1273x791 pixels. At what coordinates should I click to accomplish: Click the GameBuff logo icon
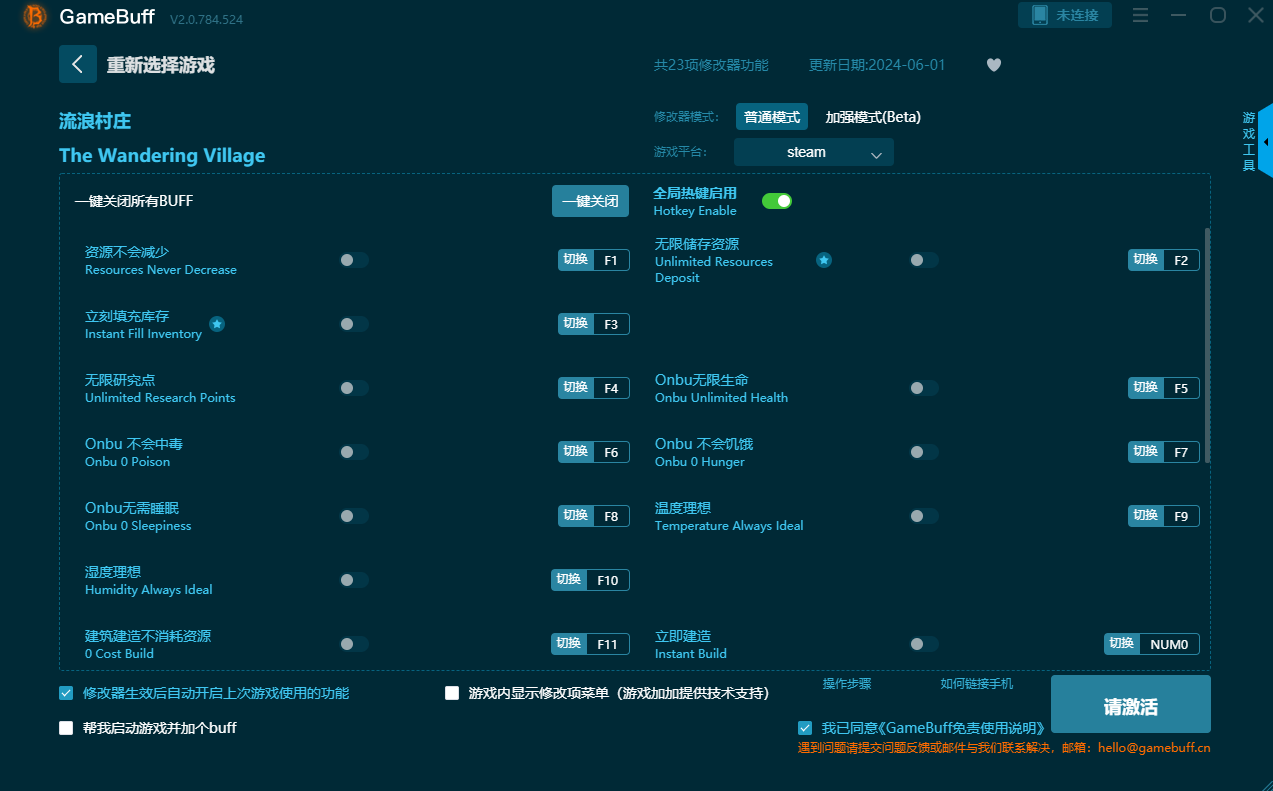34,16
